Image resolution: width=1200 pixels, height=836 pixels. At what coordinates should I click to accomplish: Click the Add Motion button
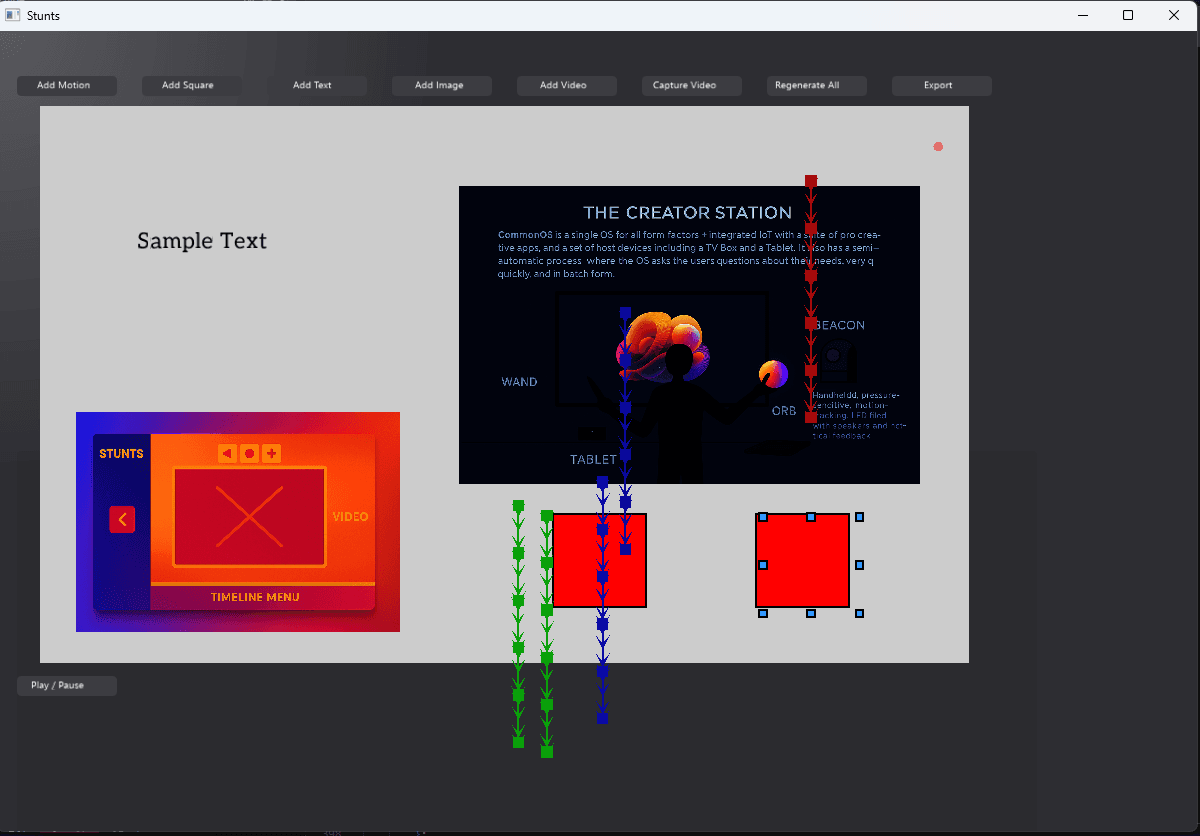[x=66, y=86]
